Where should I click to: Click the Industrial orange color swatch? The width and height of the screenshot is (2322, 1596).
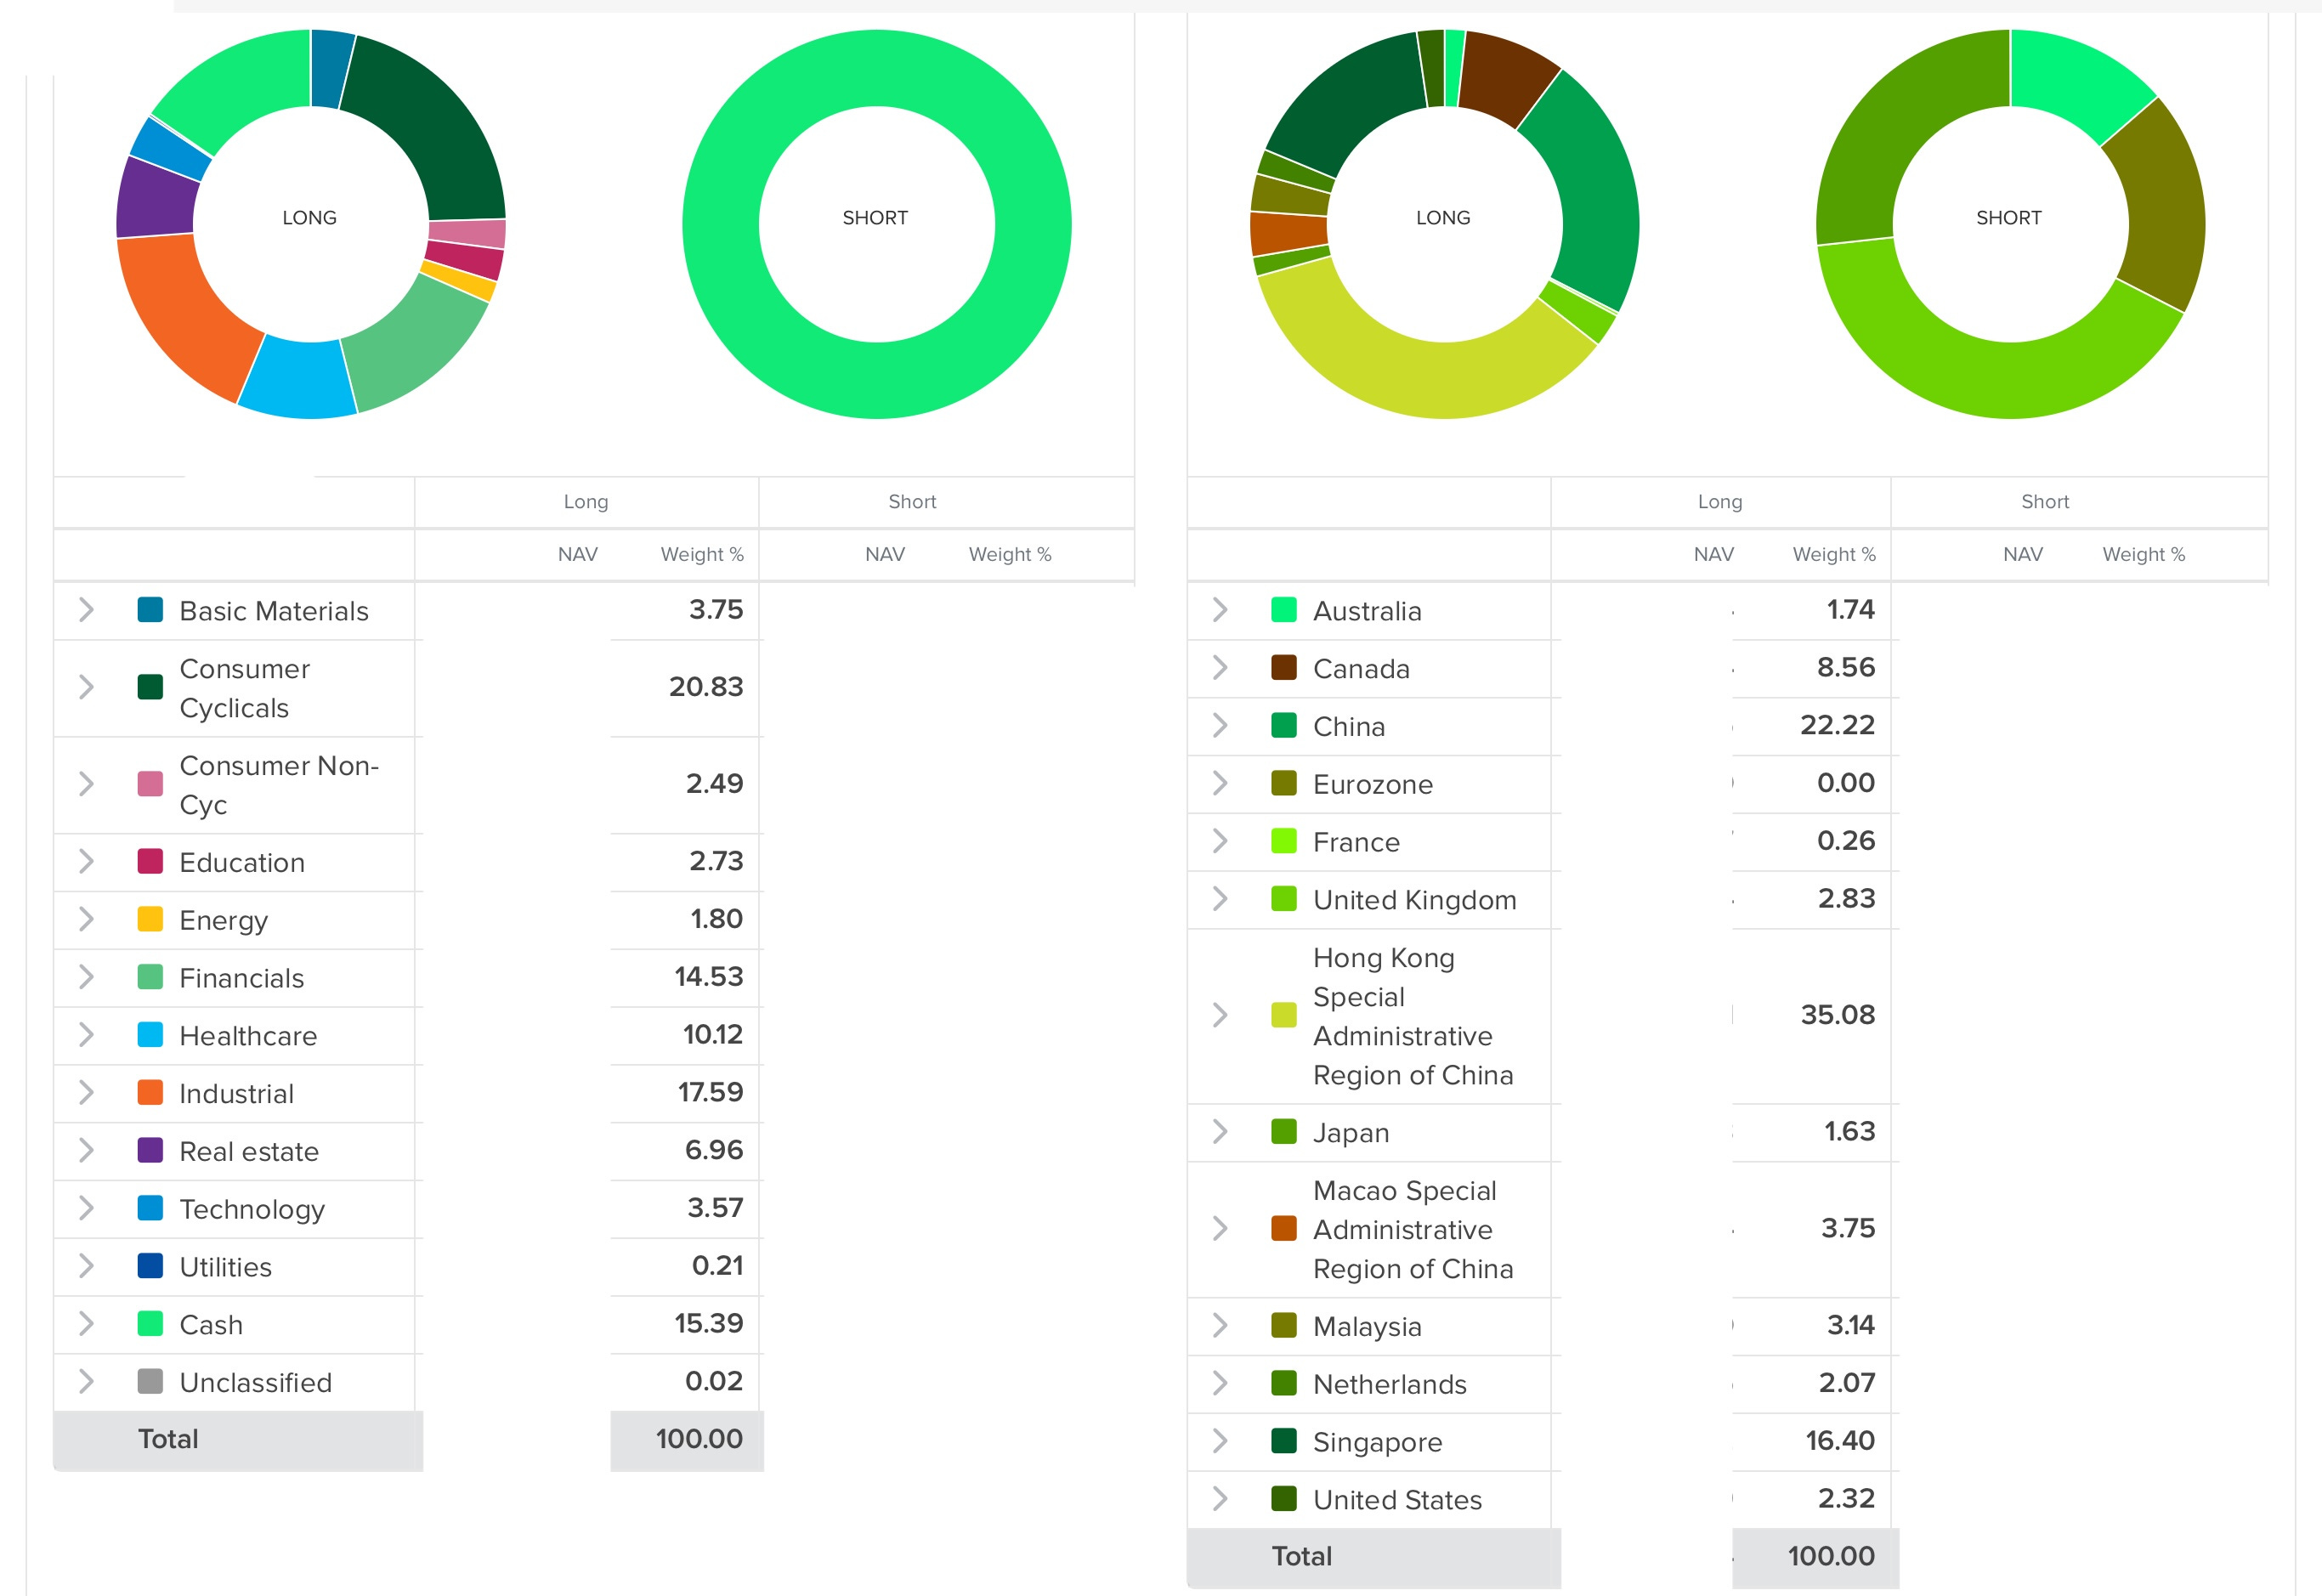(x=150, y=1093)
